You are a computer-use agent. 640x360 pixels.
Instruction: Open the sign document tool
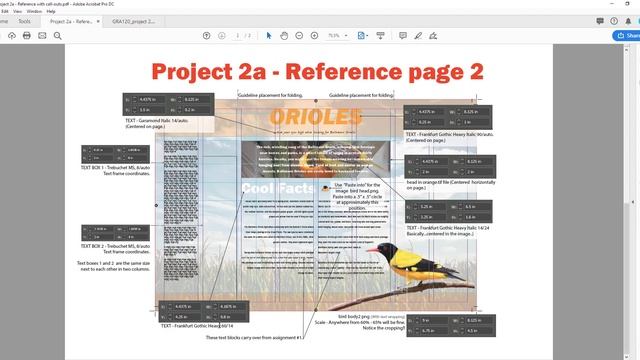433,36
